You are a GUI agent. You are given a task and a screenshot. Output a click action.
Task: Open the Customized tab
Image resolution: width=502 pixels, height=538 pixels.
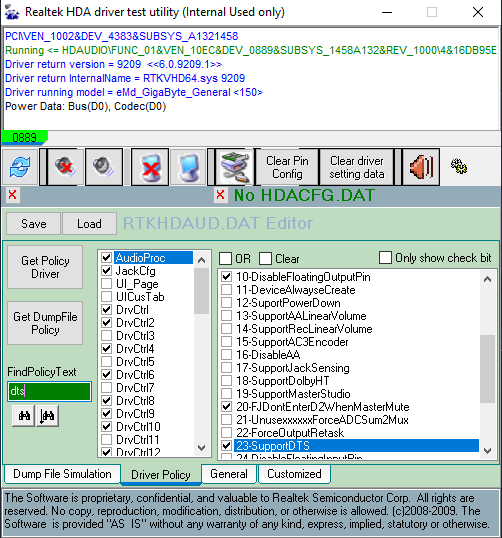point(294,474)
